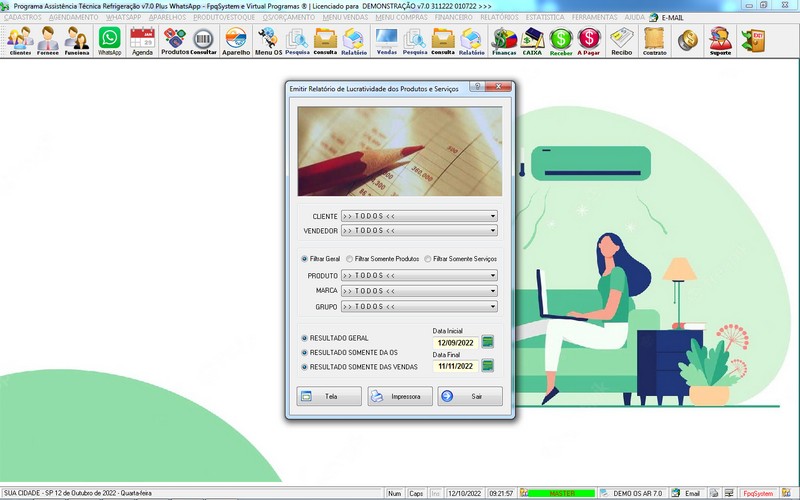Click the Data Final date field
The height and width of the screenshot is (500, 800).
tap(454, 367)
